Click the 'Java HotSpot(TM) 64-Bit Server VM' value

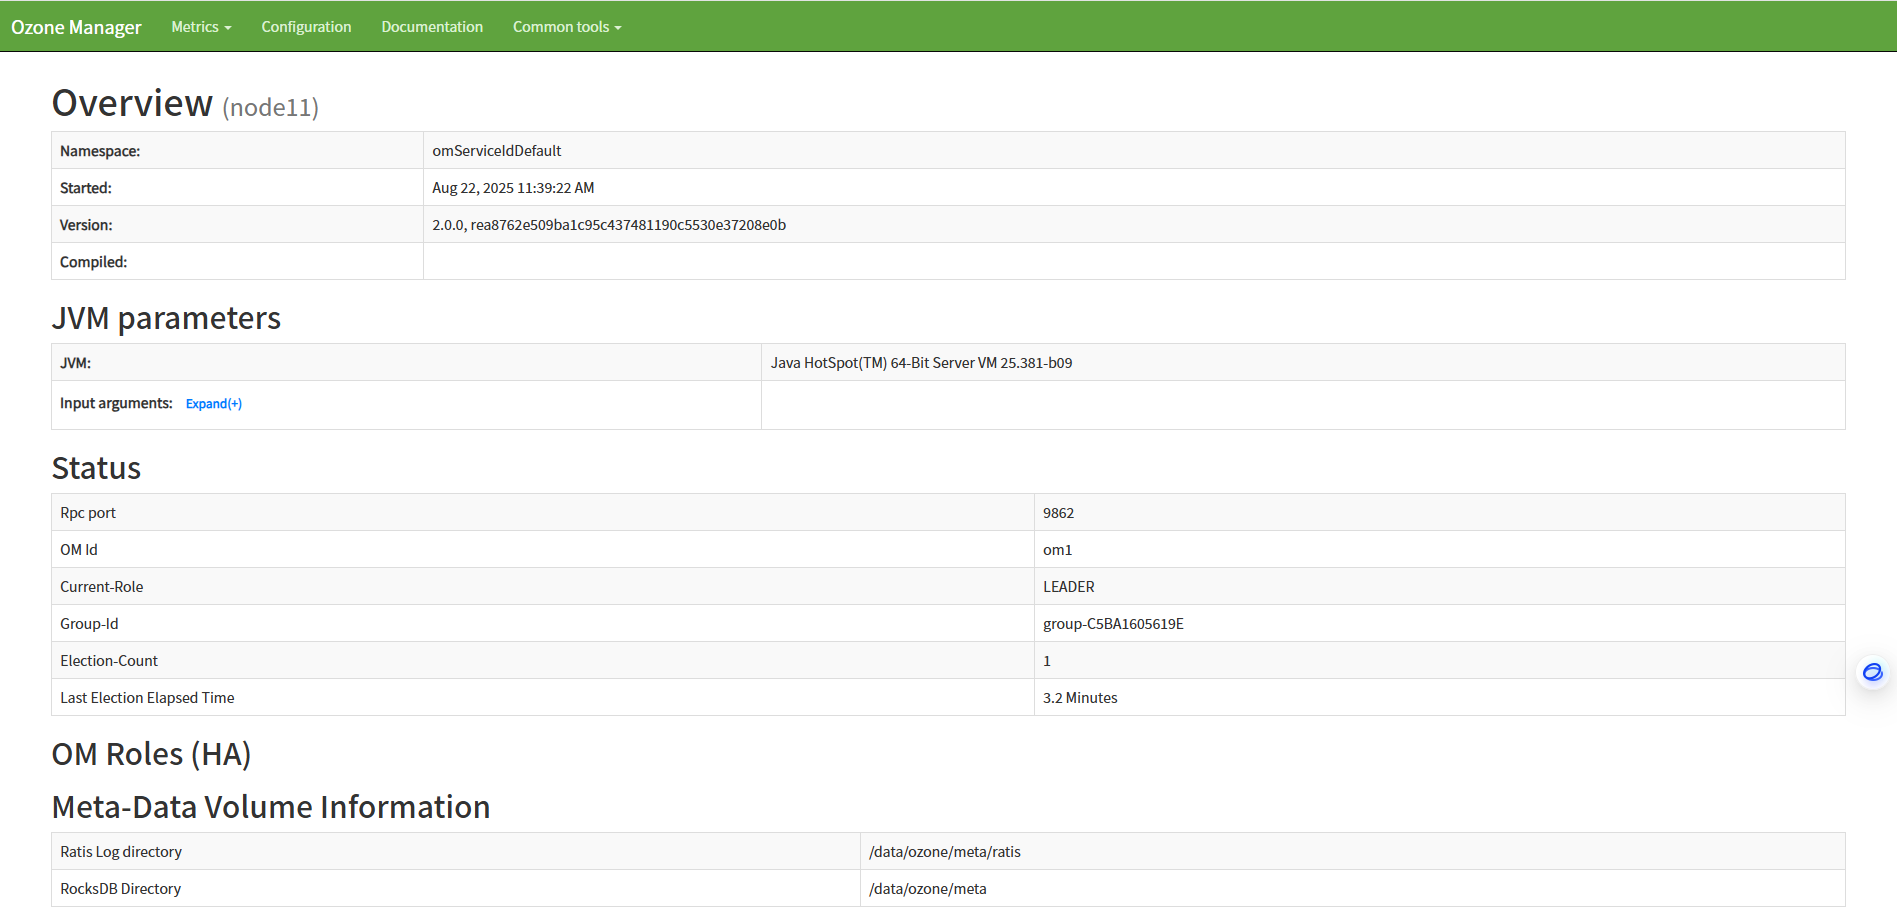921,363
